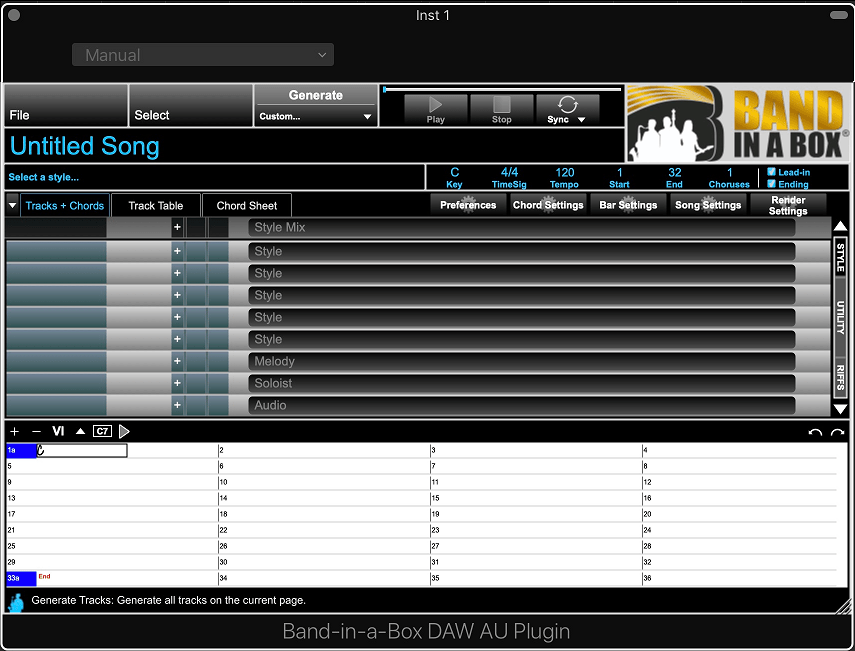Click the Style Mix track label
855x651 pixels.
[x=521, y=227]
